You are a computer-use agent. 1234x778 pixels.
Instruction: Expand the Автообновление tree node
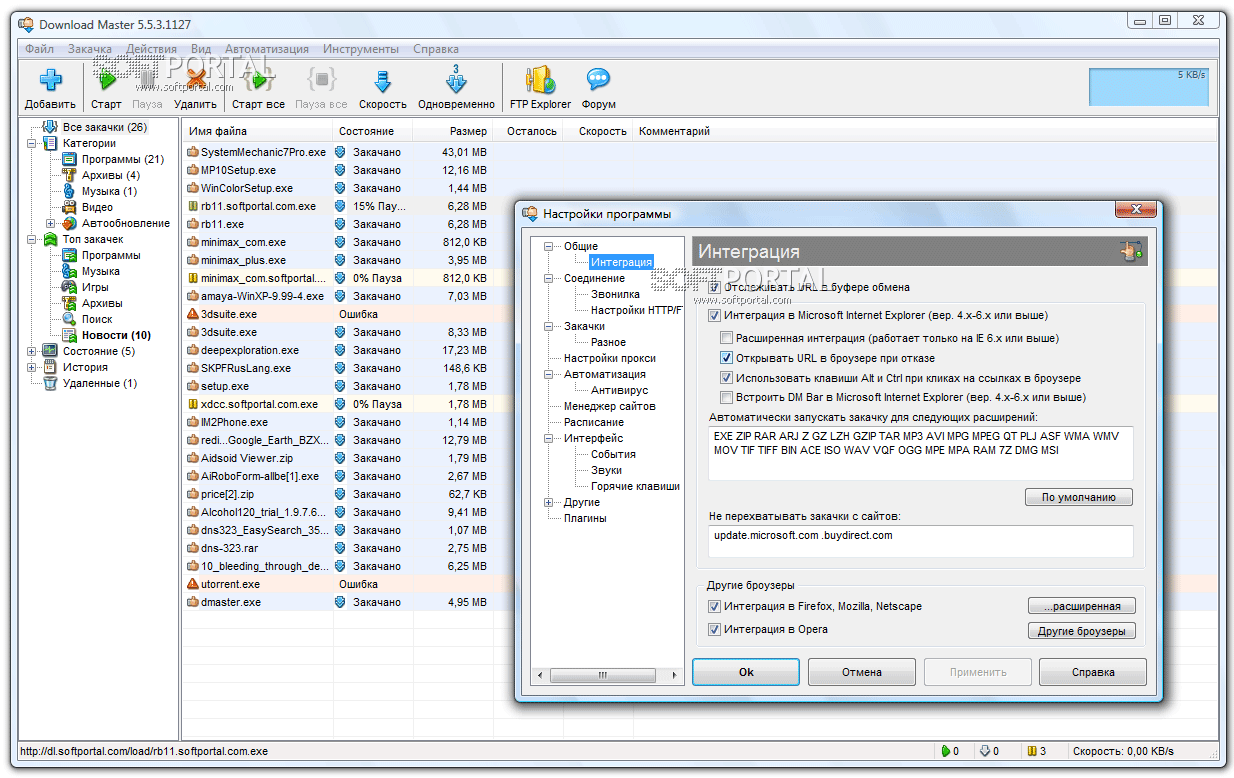(50, 223)
